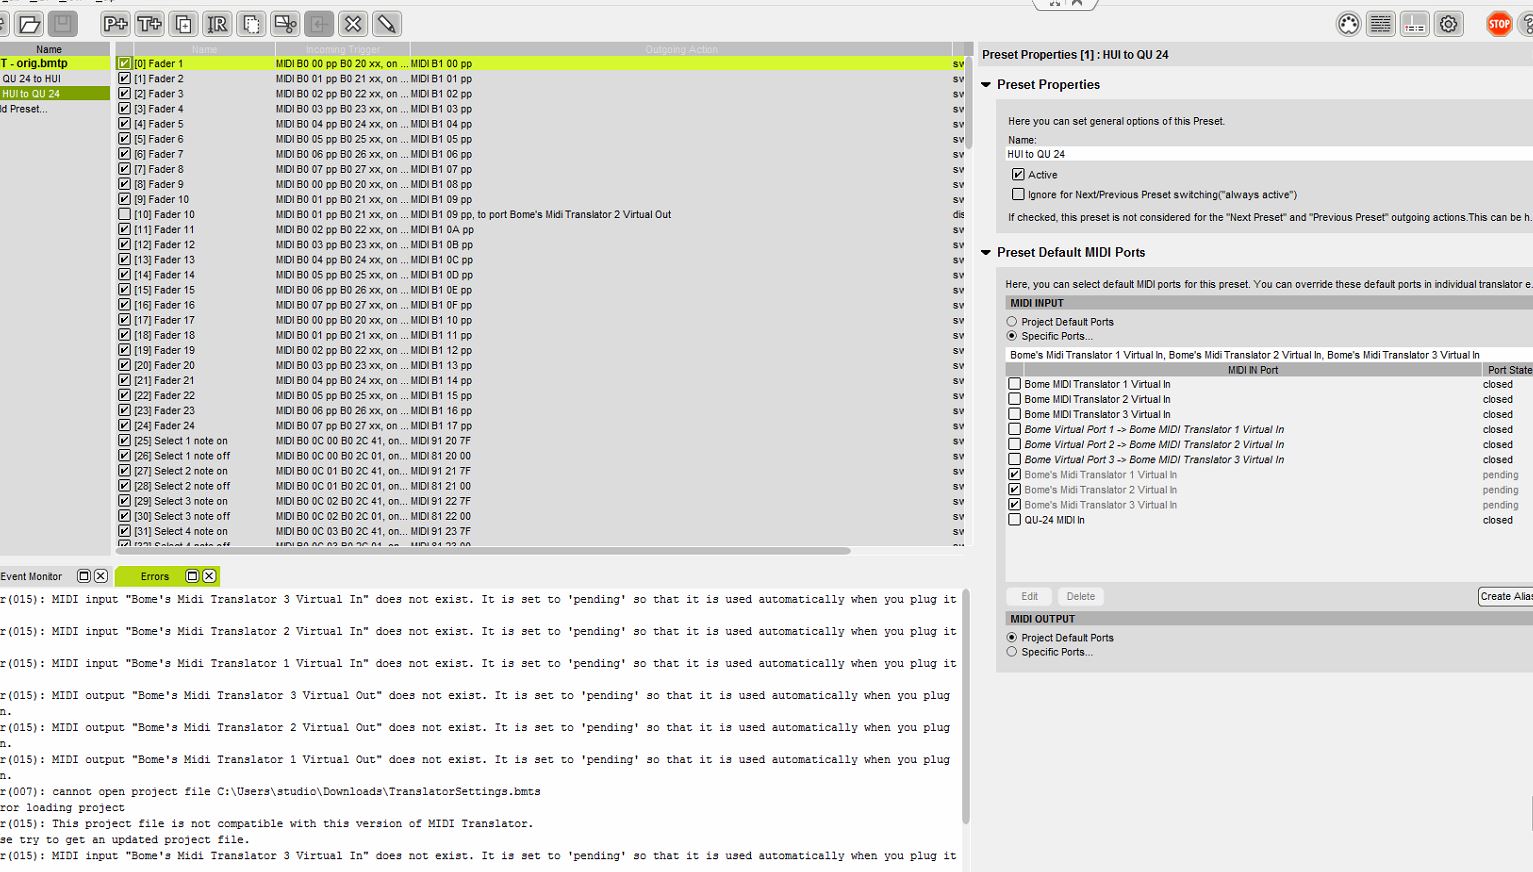Click the Edit port alias button
This screenshot has height=872, width=1533.
[x=1029, y=596]
